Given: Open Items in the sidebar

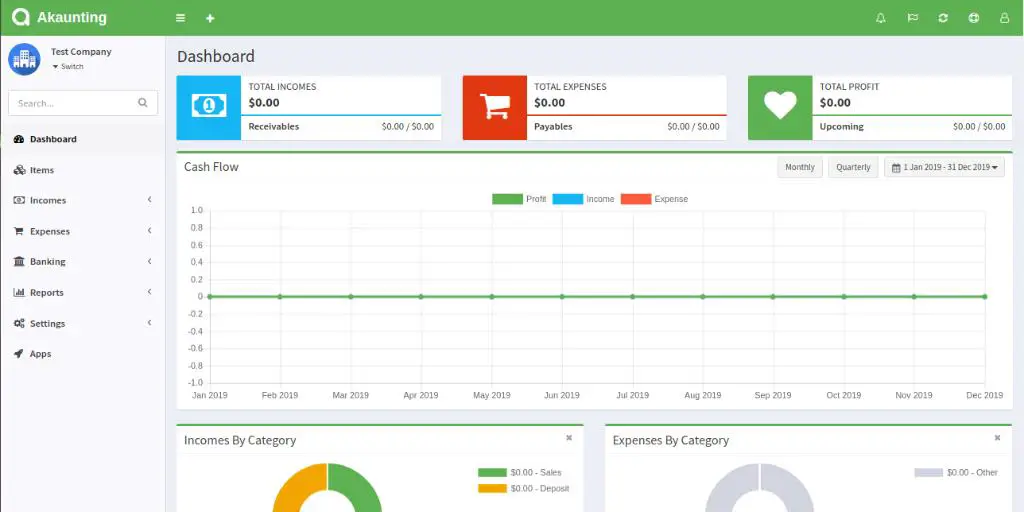Looking at the screenshot, I should (x=83, y=170).
